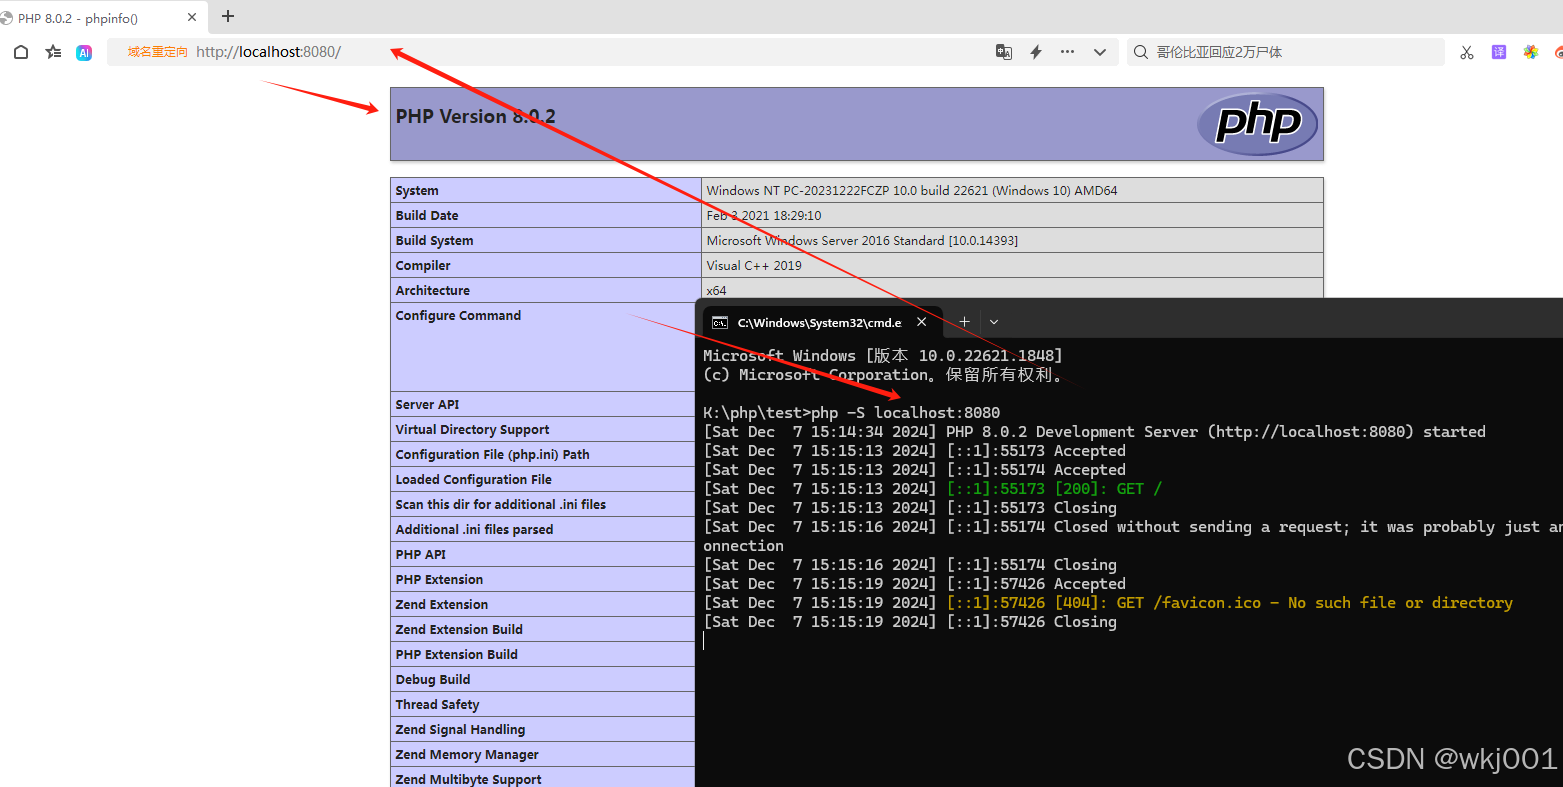The image size is (1563, 787).
Task: Expand the address bar dropdown chevron
Action: [1100, 52]
